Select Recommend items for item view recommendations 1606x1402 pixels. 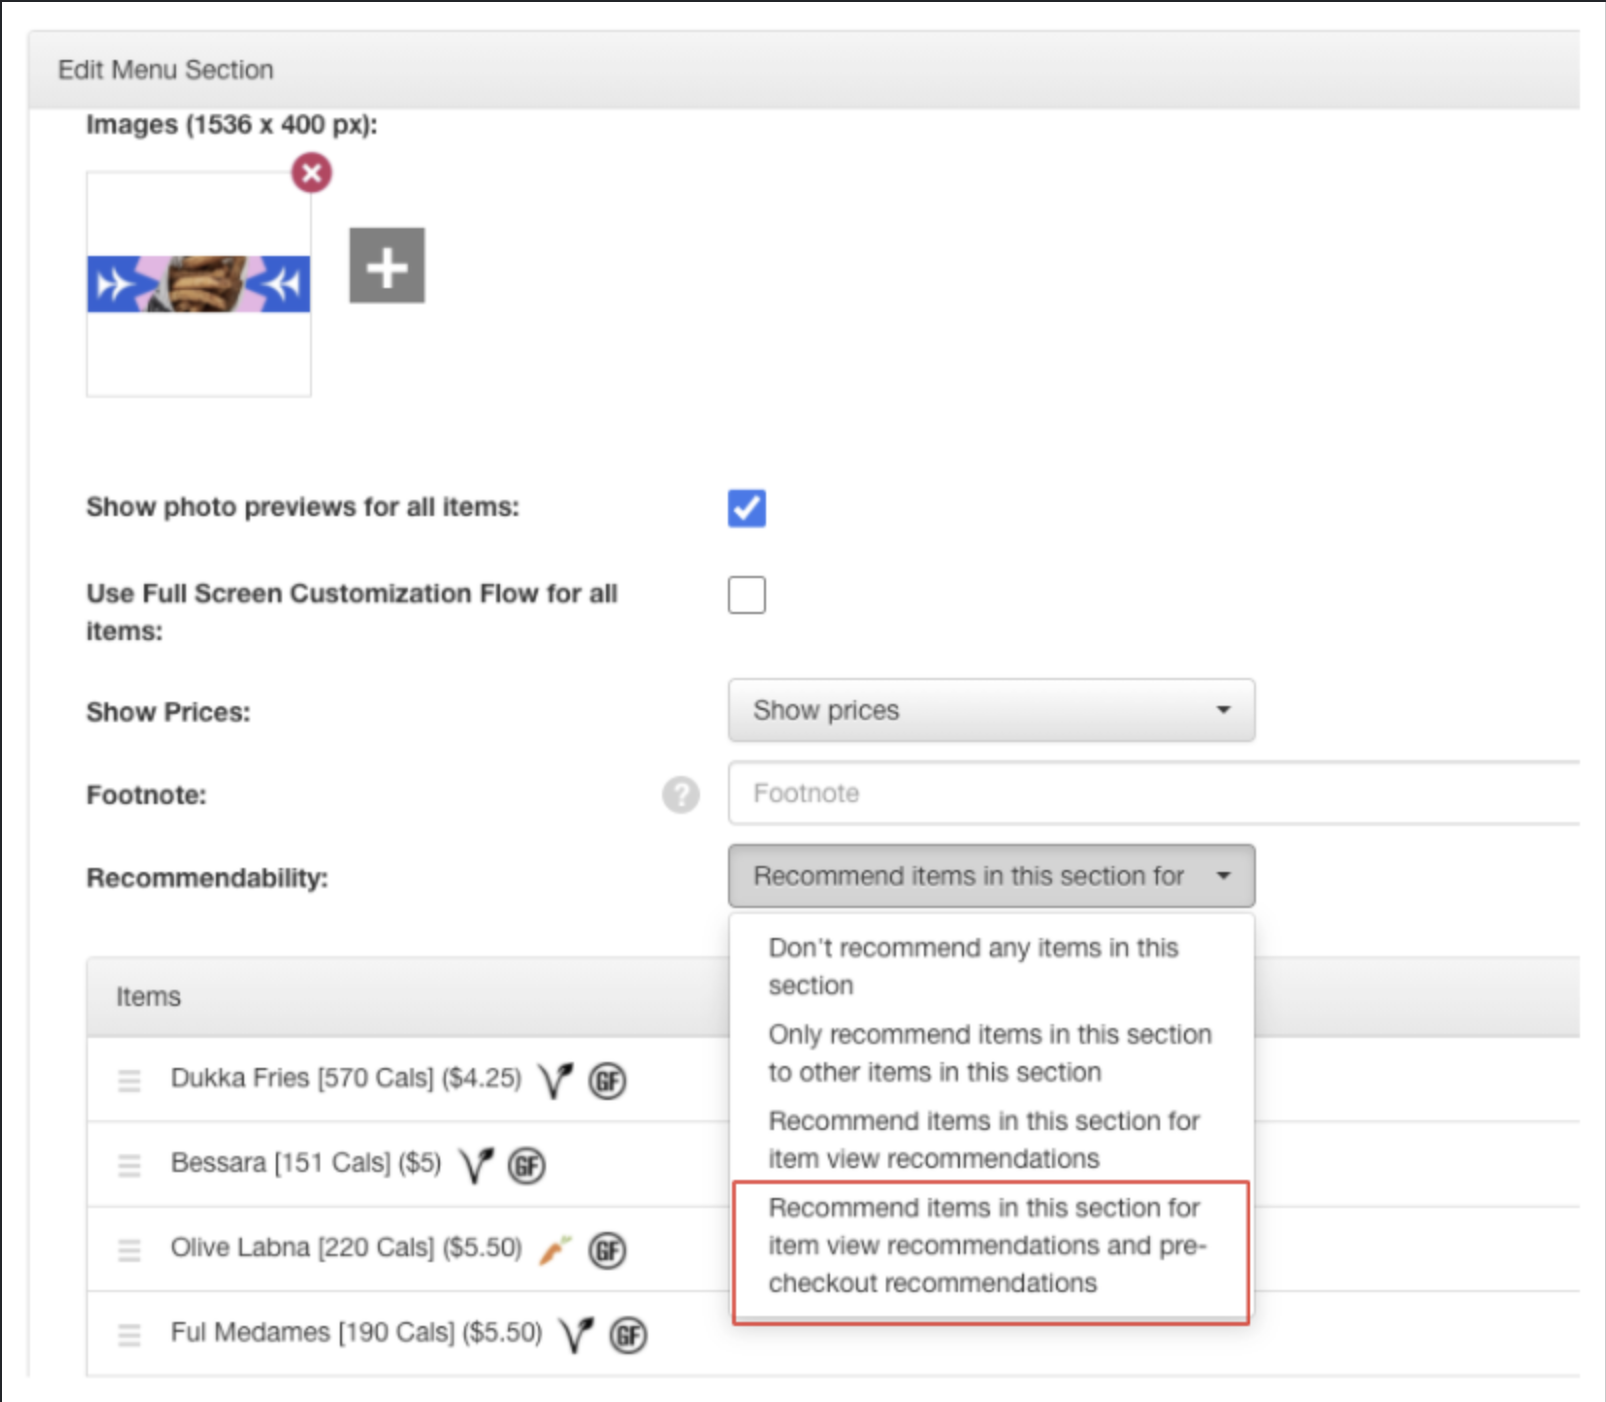click(983, 1140)
